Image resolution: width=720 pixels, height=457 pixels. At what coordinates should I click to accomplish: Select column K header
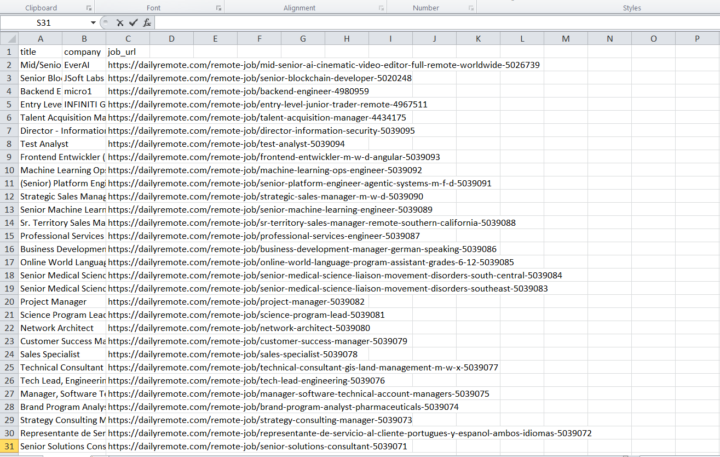click(x=478, y=39)
